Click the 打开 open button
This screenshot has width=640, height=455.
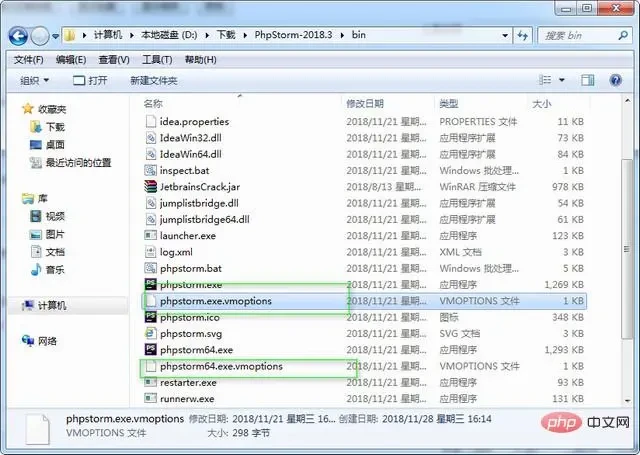90,80
